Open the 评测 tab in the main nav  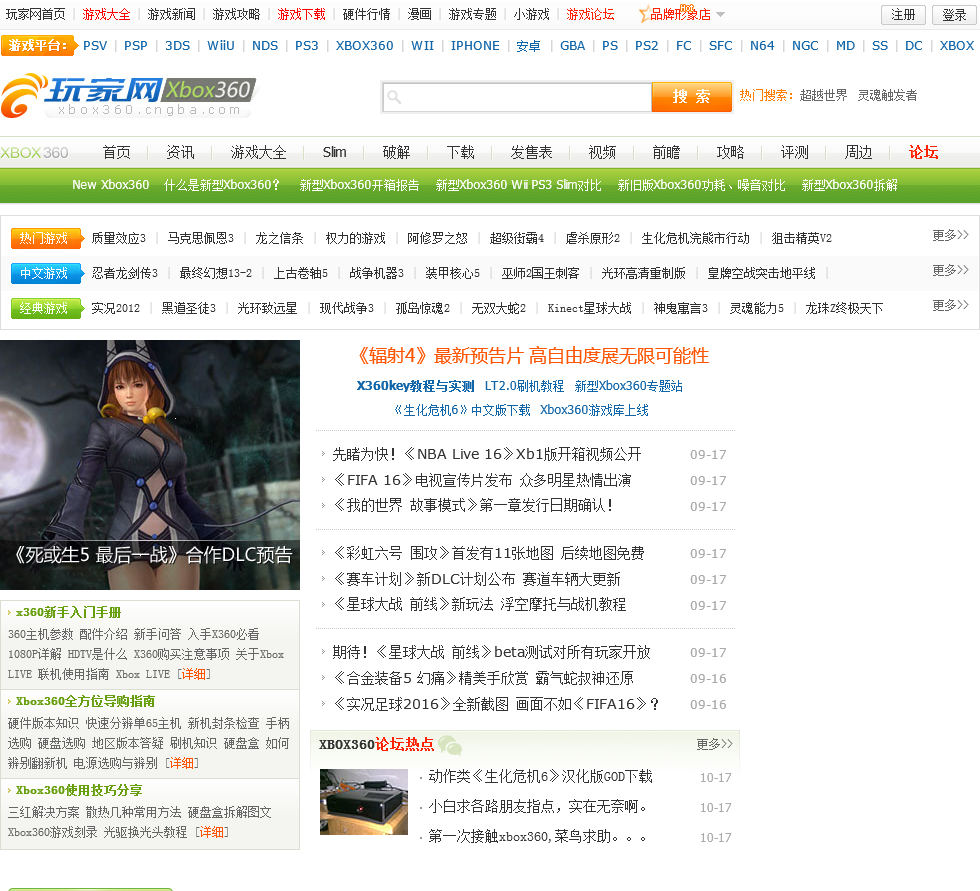(794, 152)
